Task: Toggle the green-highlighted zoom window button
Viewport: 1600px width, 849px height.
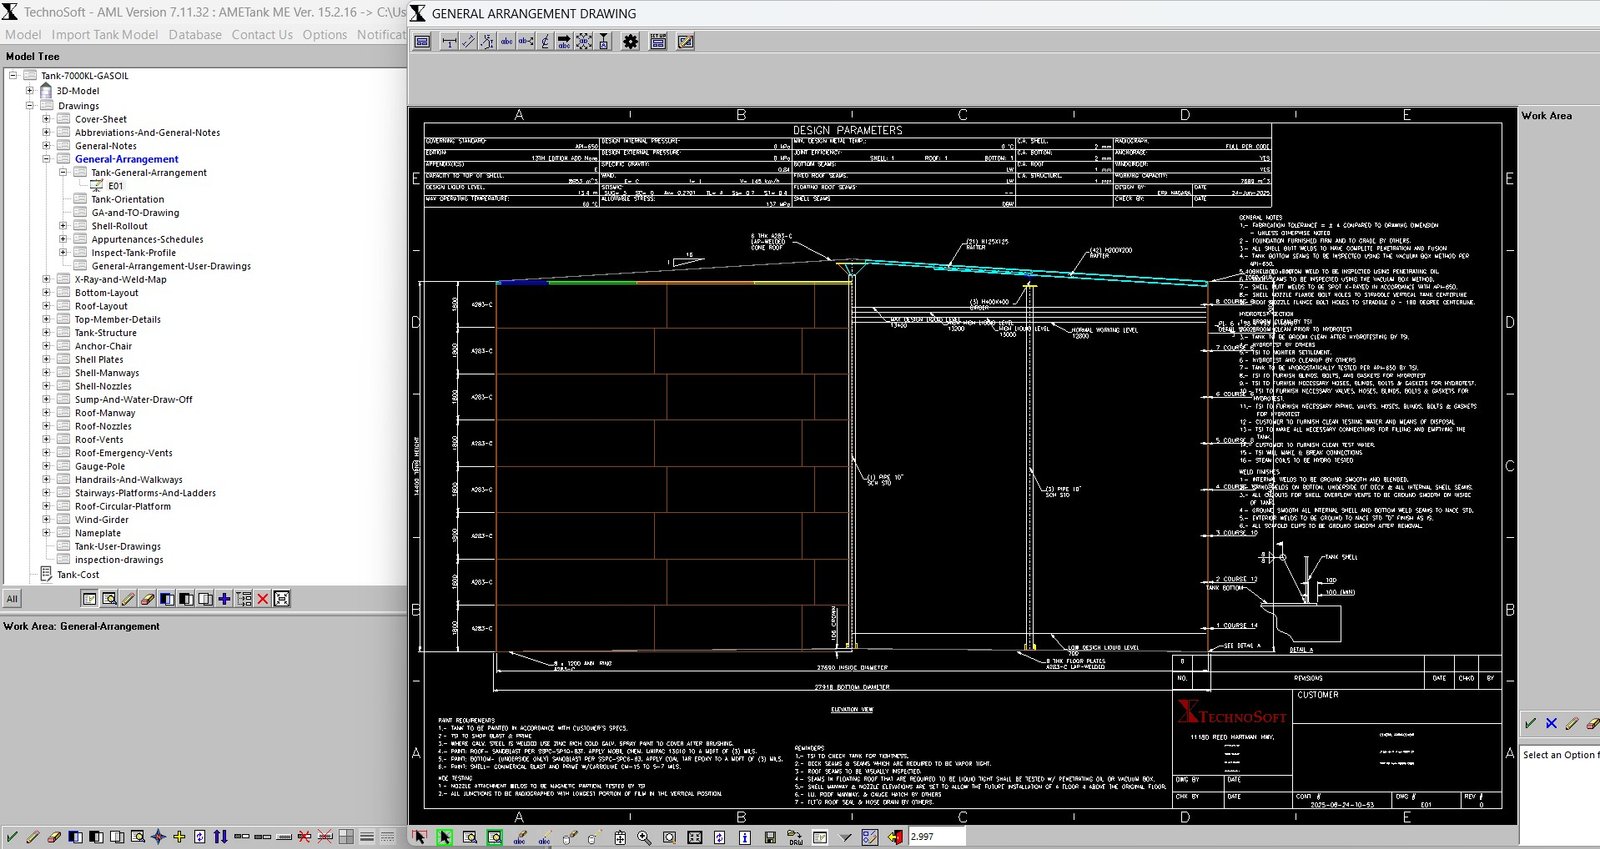Action: 494,837
